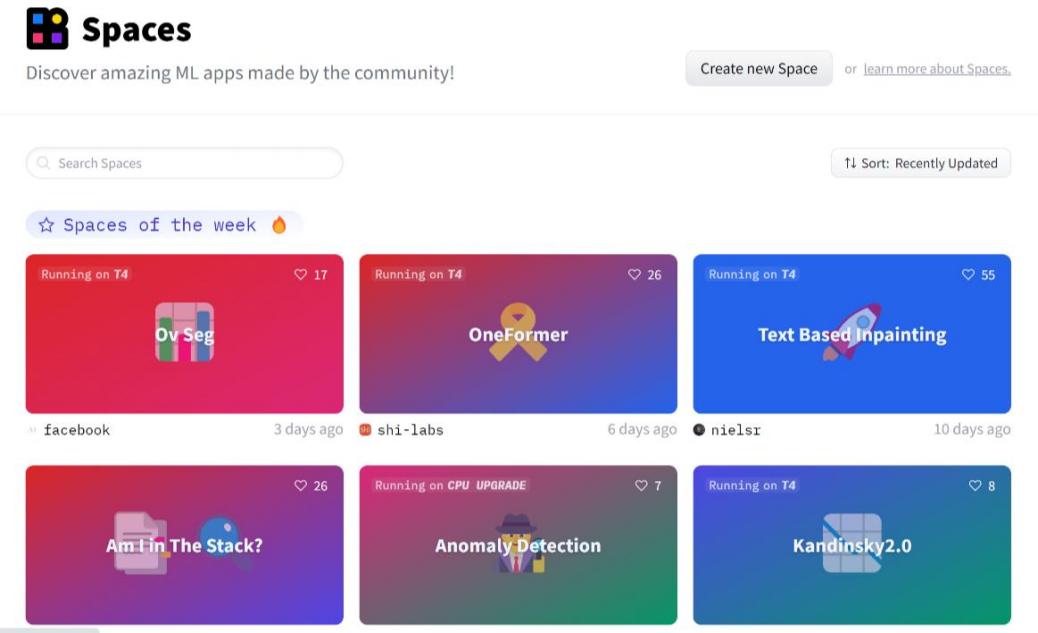Open the OneFormer space card
The height and width of the screenshot is (633, 1038).
tap(518, 334)
